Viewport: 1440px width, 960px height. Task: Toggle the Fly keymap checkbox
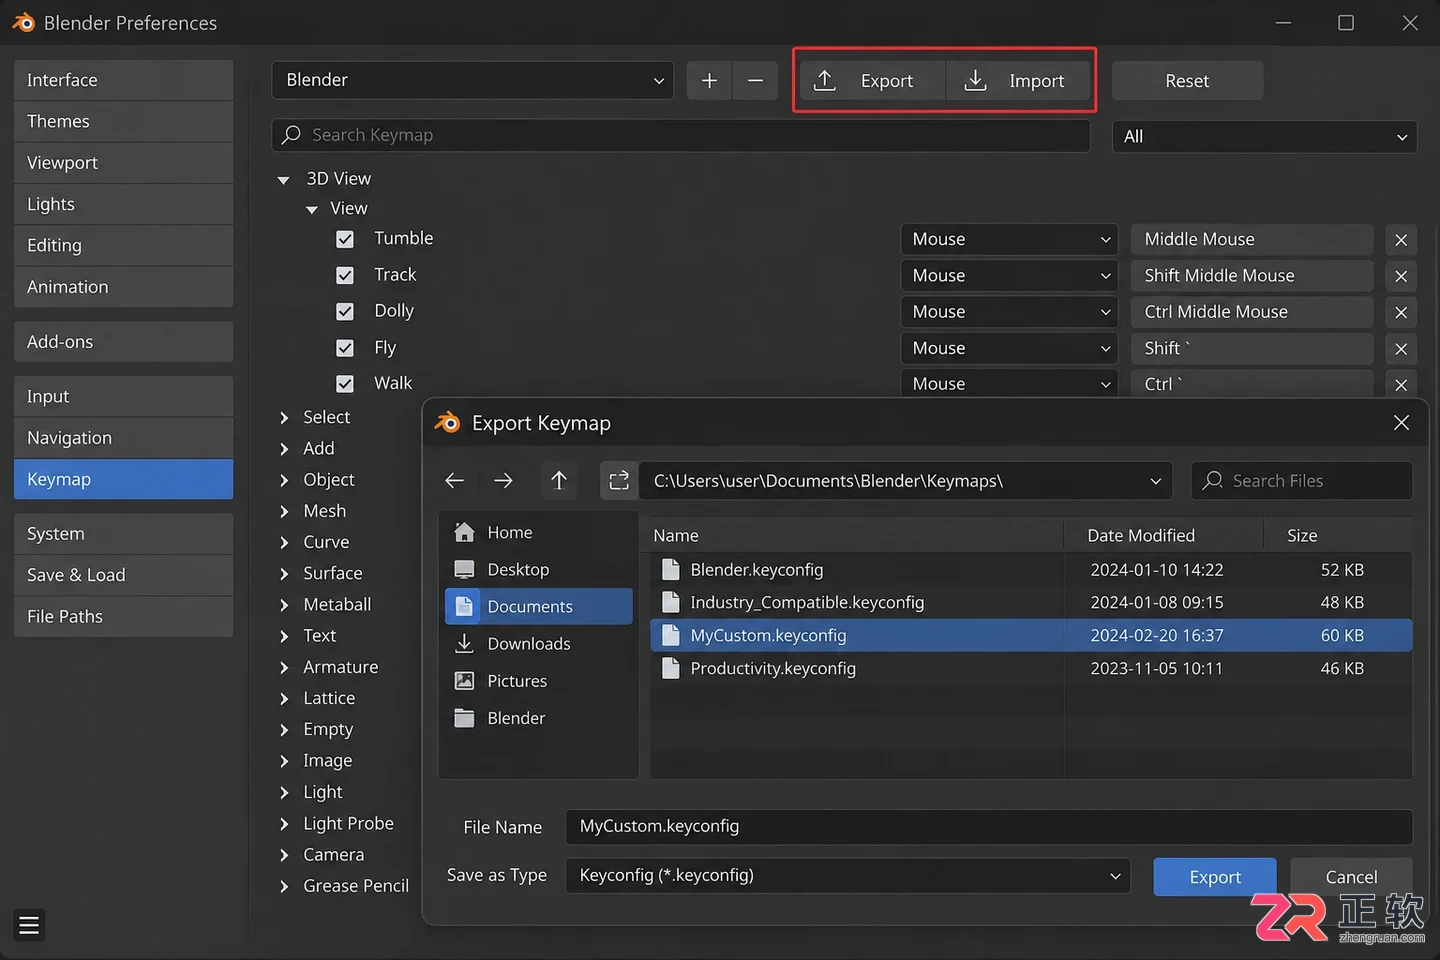point(345,348)
